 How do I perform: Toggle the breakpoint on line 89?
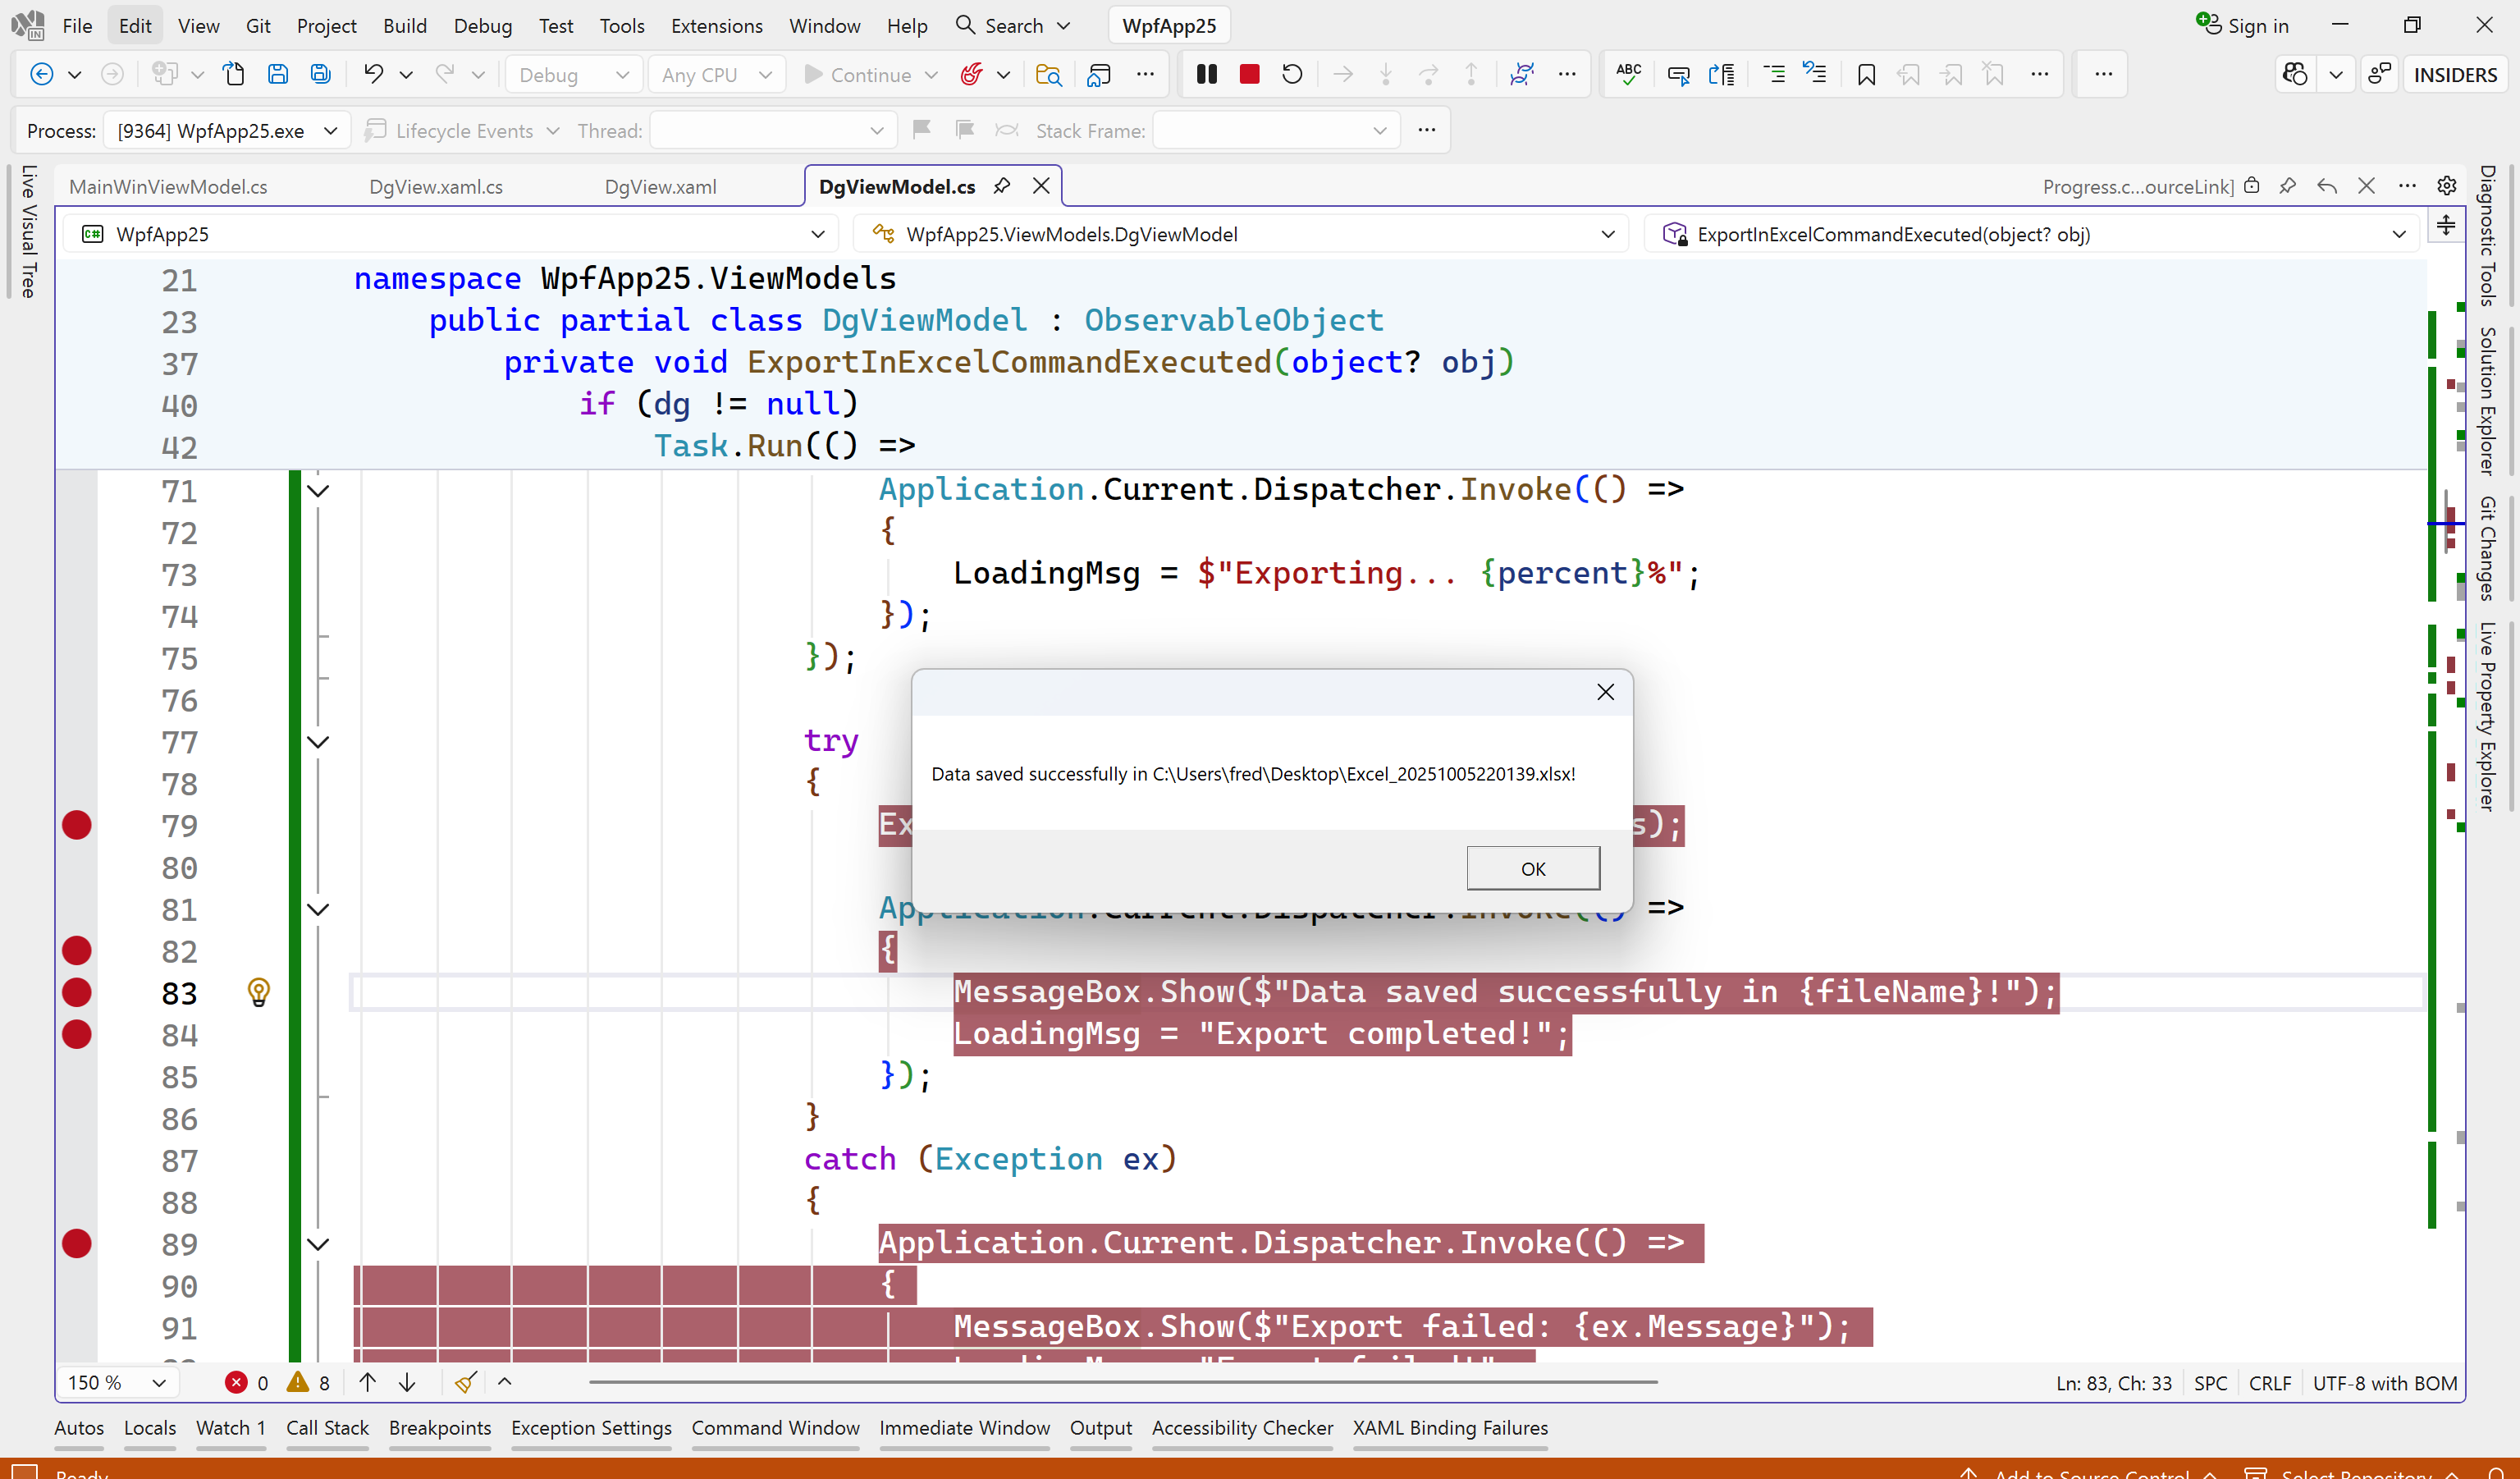click(x=77, y=1243)
